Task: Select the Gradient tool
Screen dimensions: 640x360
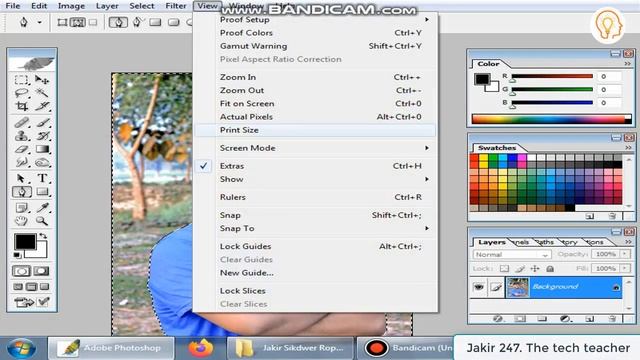Action: (x=42, y=149)
